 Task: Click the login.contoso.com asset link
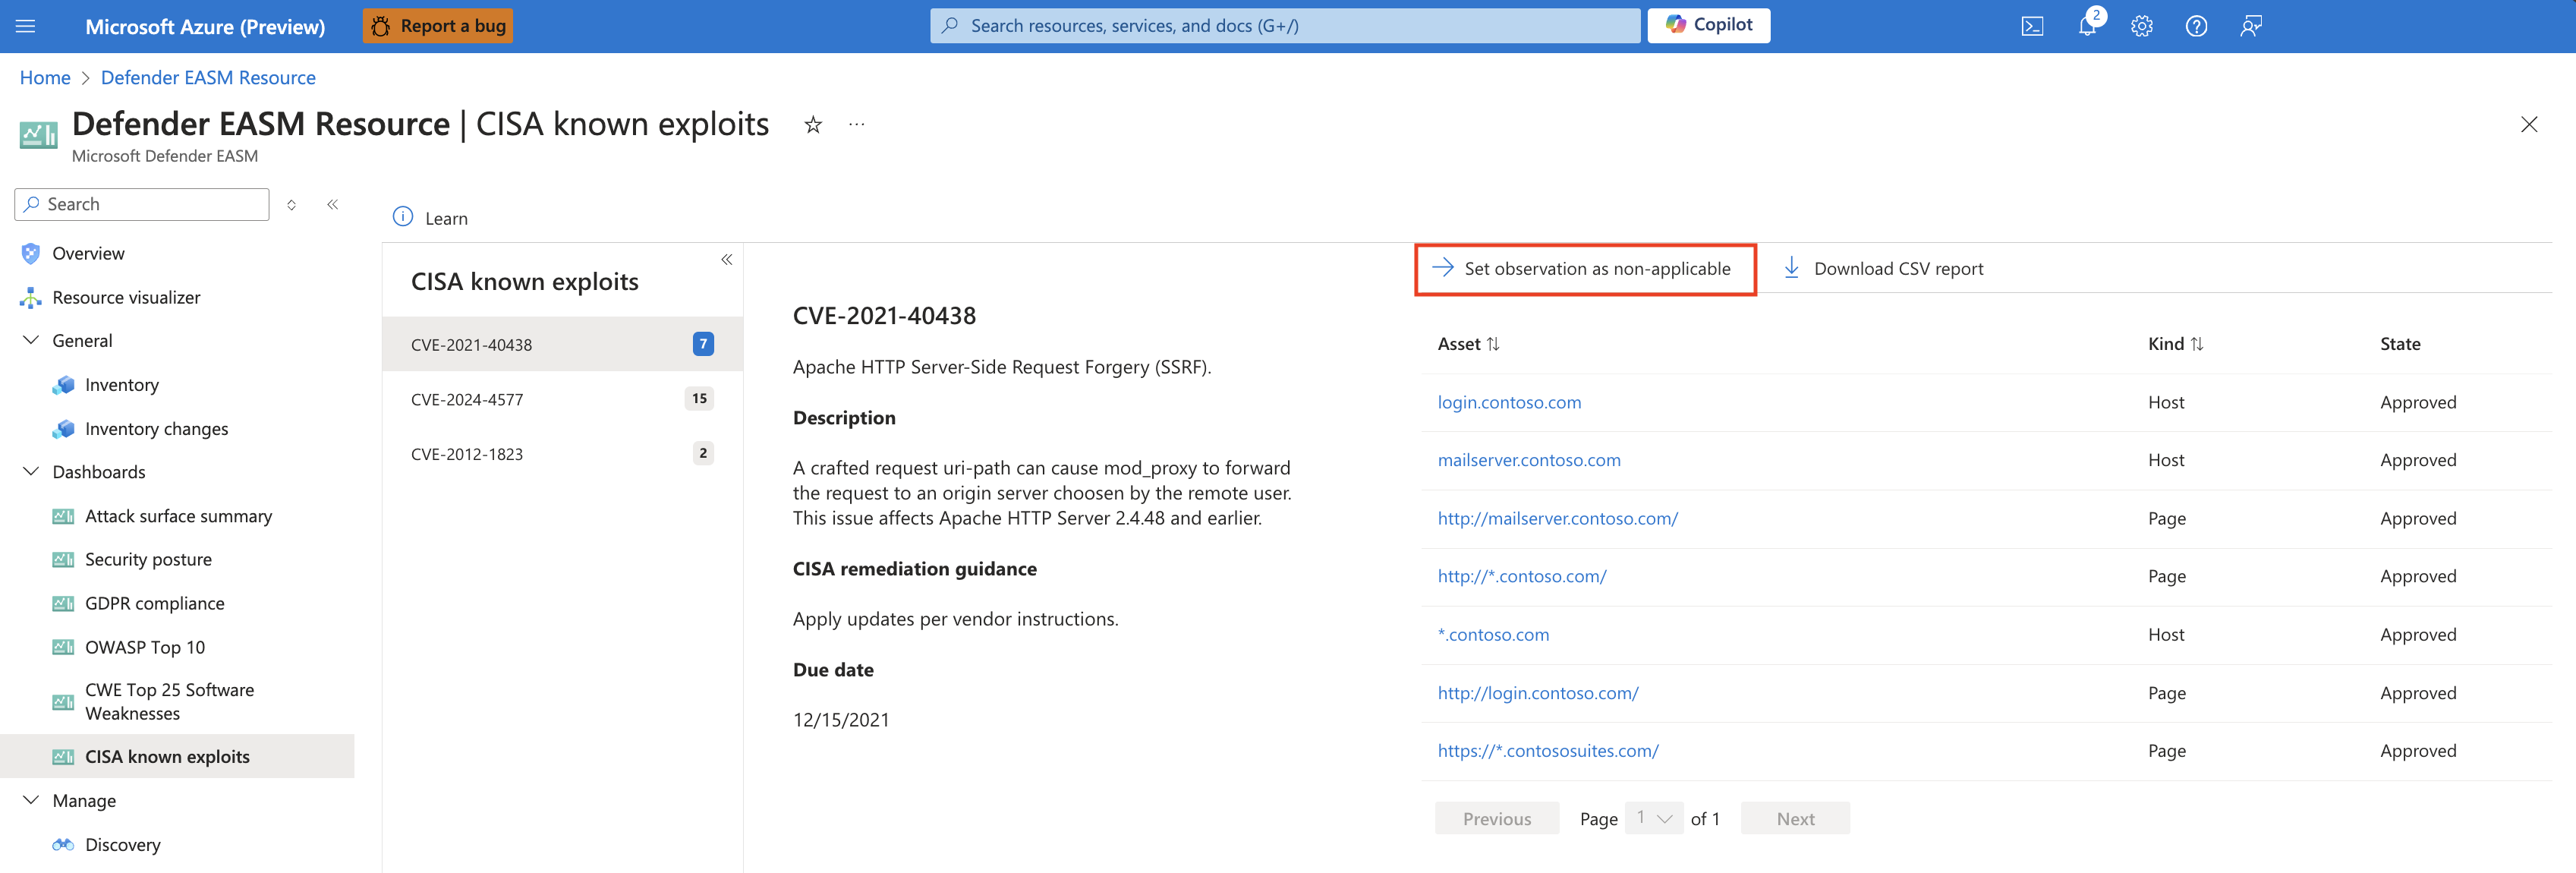pyautogui.click(x=1510, y=401)
